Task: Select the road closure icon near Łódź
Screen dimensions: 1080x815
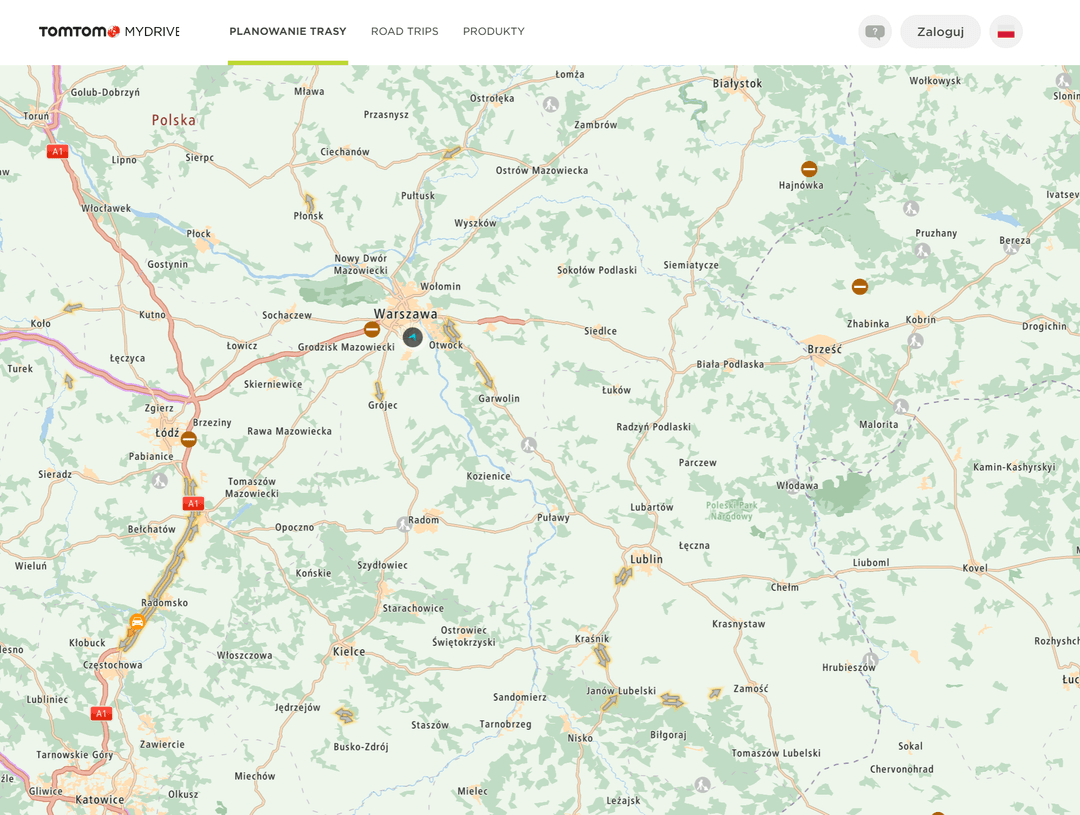Action: pos(189,438)
